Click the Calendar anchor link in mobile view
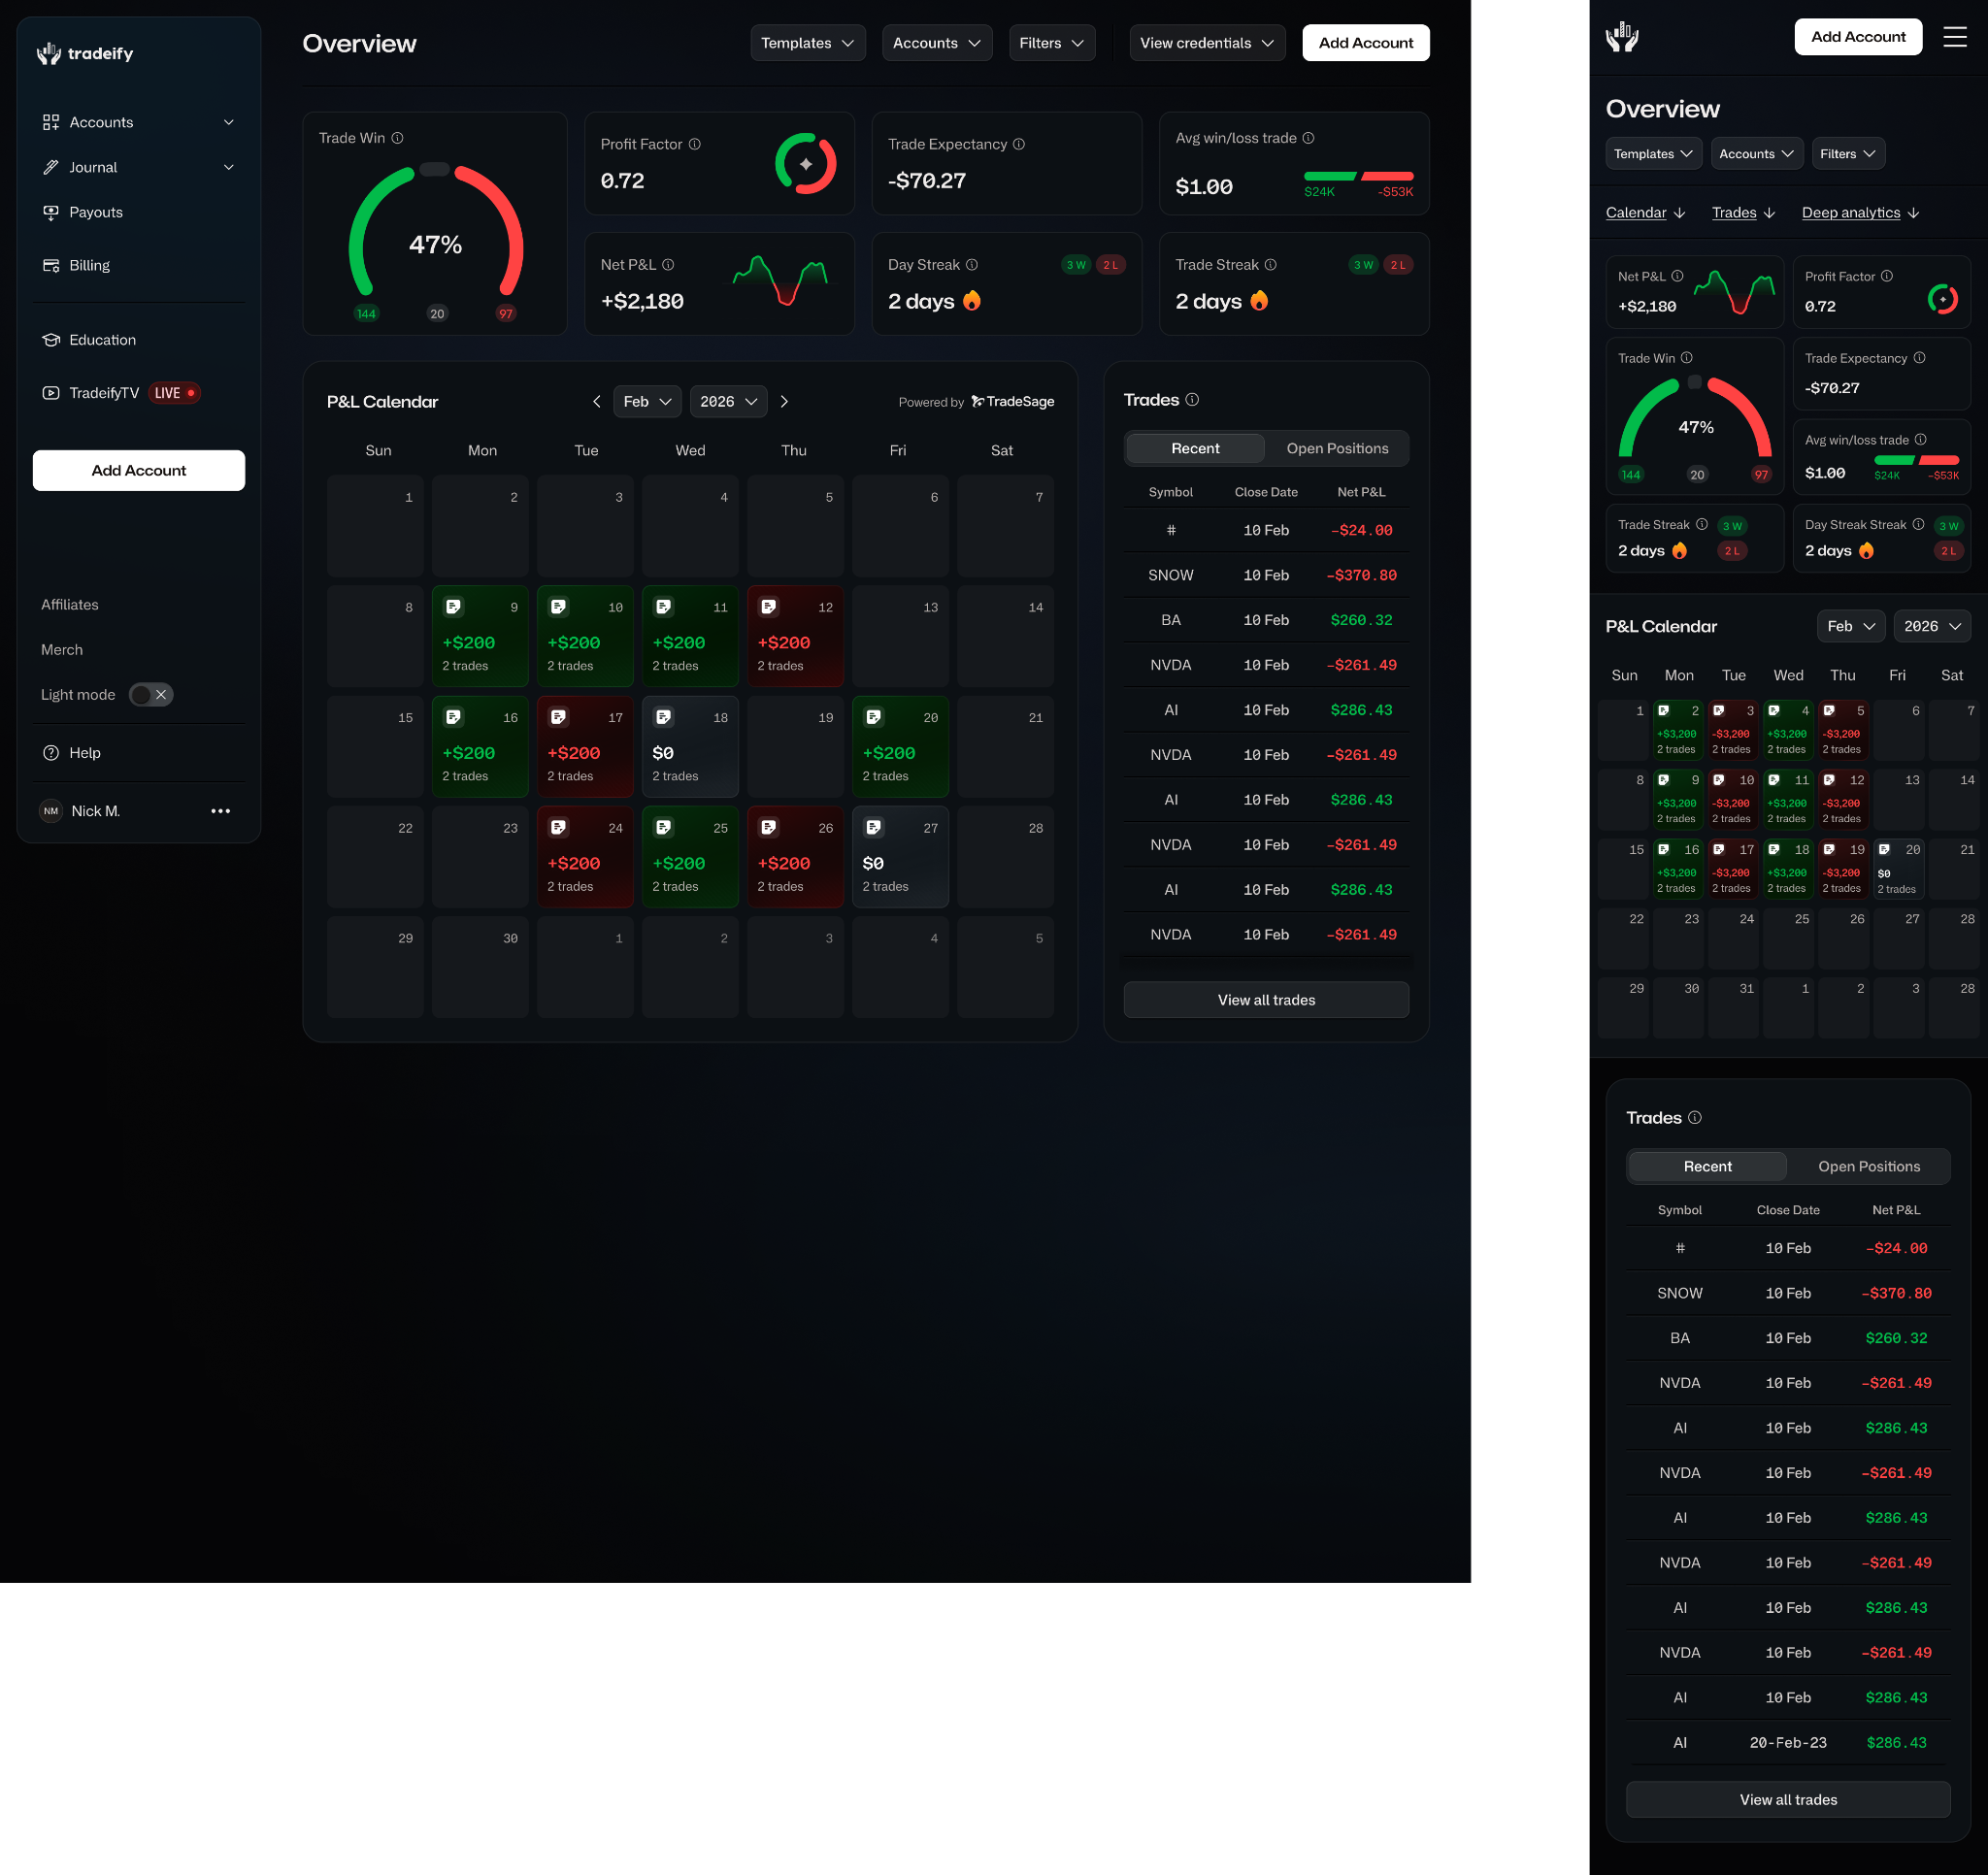Image resolution: width=1988 pixels, height=1875 pixels. pyautogui.click(x=1645, y=213)
